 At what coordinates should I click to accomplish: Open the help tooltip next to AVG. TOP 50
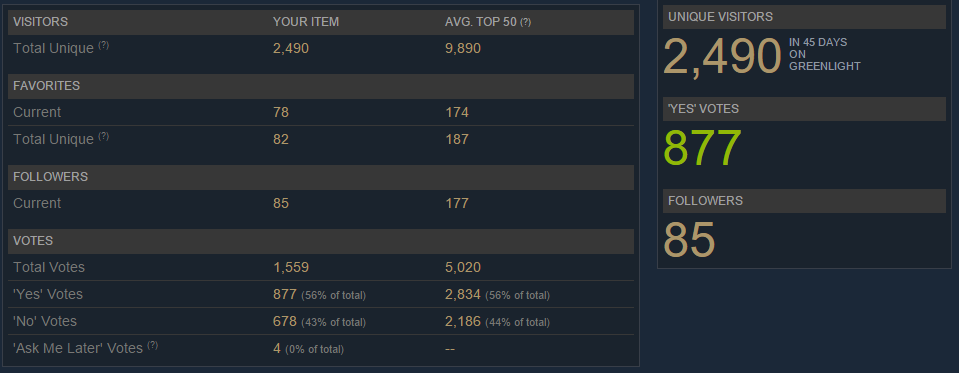525,23
